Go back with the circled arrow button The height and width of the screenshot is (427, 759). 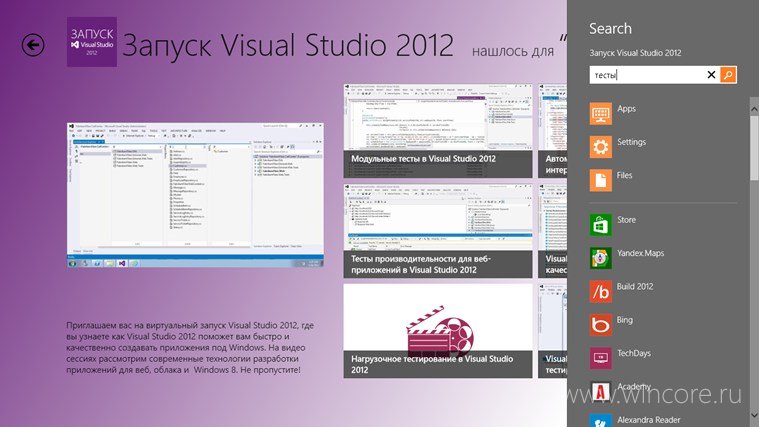click(x=33, y=45)
